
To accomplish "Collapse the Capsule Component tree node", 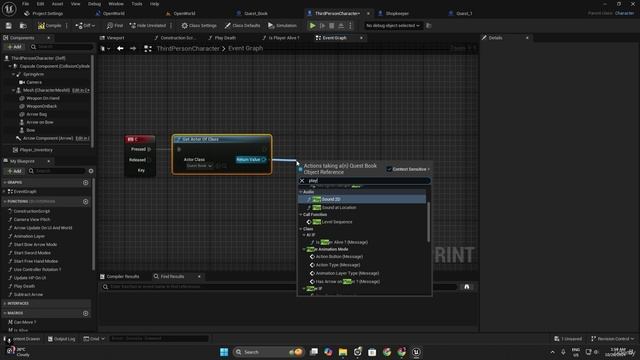I will coord(10,66).
